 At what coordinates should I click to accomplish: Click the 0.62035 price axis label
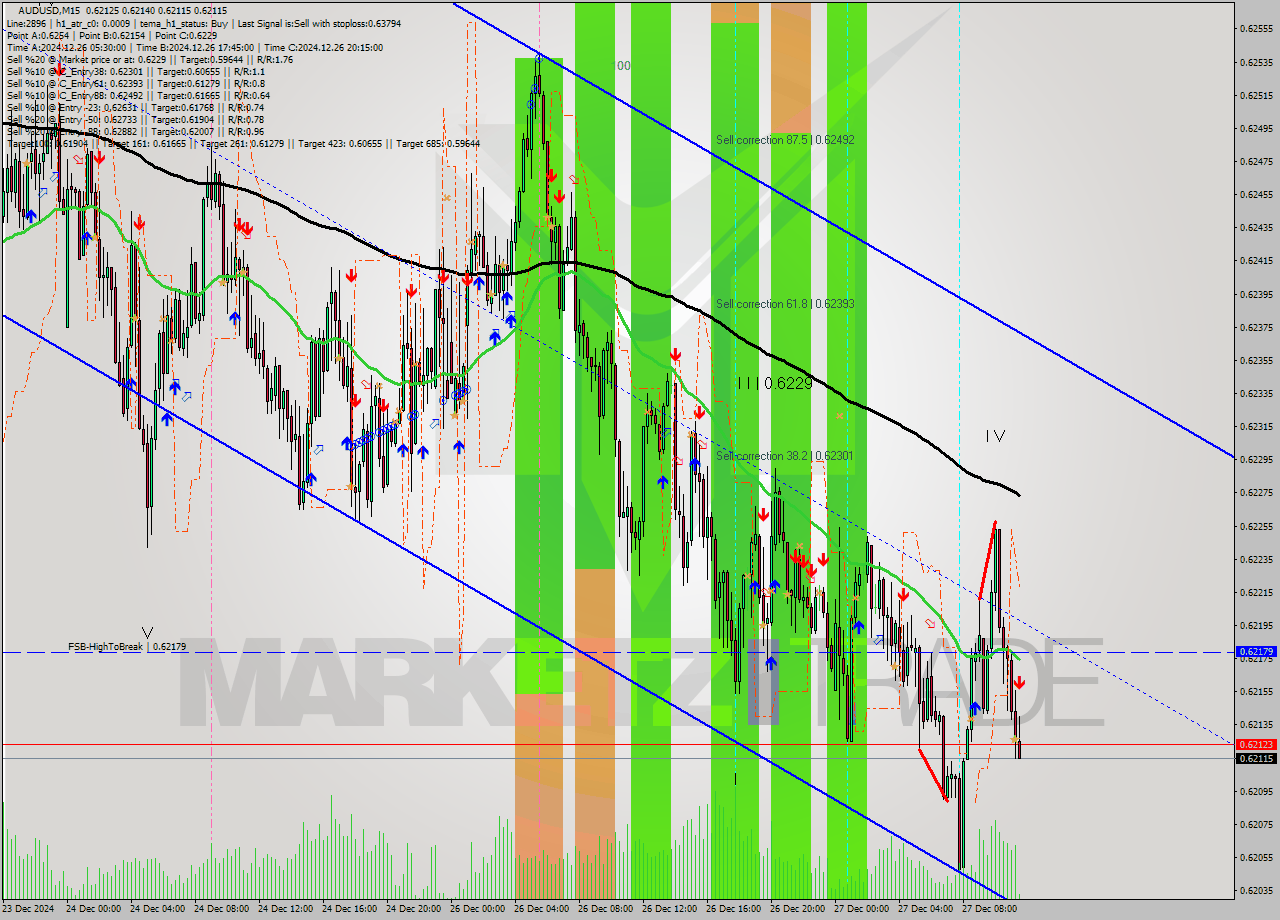click(1257, 890)
